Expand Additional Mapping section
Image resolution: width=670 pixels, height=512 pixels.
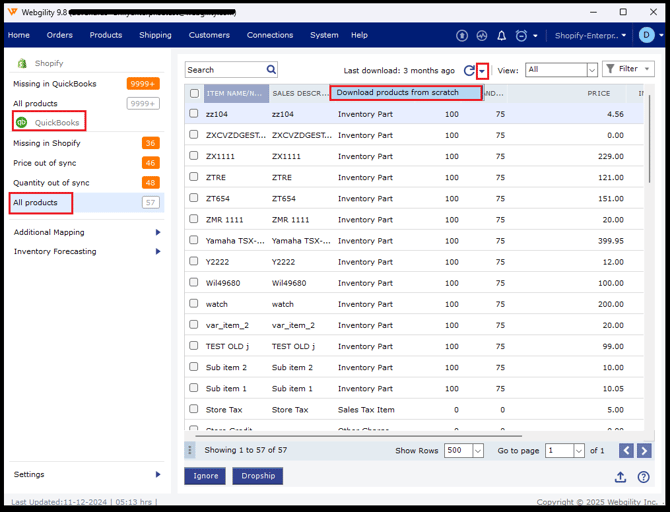[86, 232]
